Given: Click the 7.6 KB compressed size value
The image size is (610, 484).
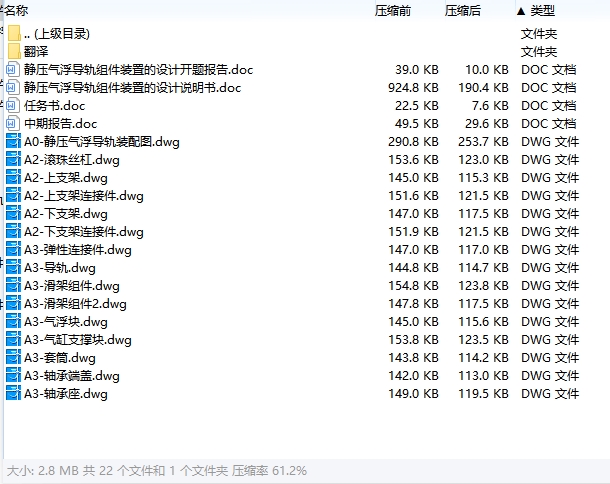Looking at the screenshot, I should click(x=490, y=105).
